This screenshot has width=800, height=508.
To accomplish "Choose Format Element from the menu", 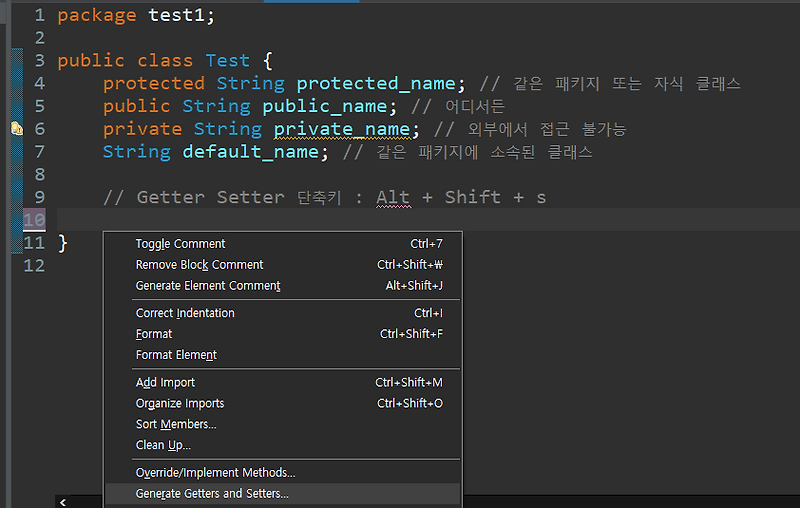I will (x=283, y=355).
